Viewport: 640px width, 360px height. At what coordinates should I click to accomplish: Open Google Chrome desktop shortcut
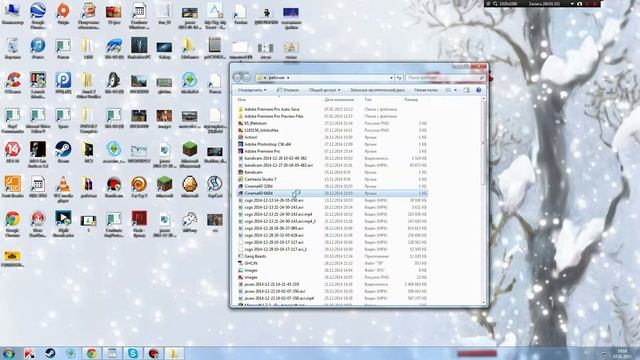(x=12, y=224)
